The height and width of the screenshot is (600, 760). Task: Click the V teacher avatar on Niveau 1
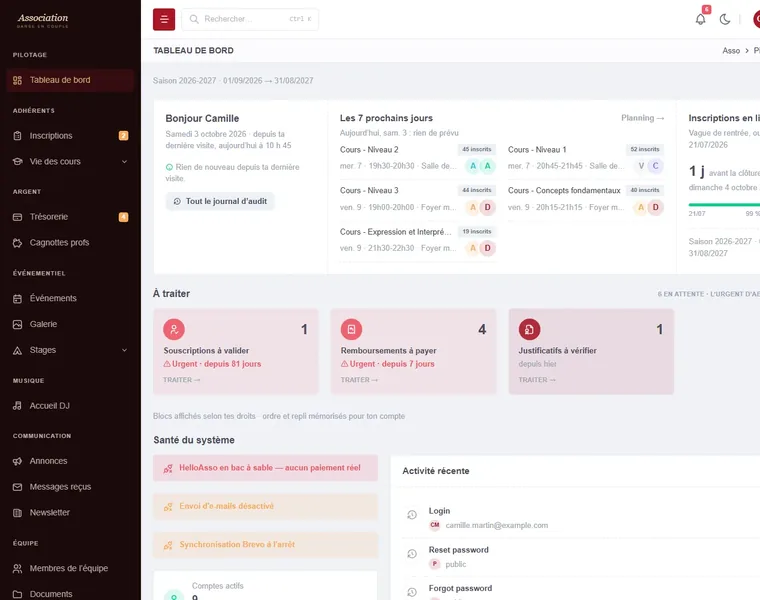coord(641,166)
